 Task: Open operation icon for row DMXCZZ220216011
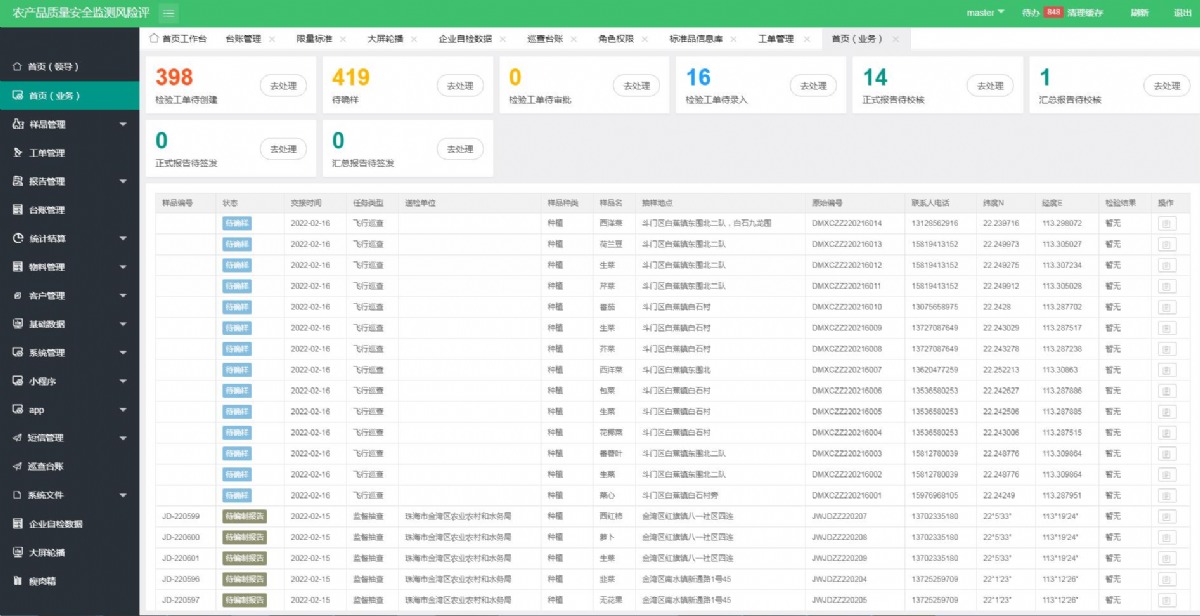point(1166,286)
